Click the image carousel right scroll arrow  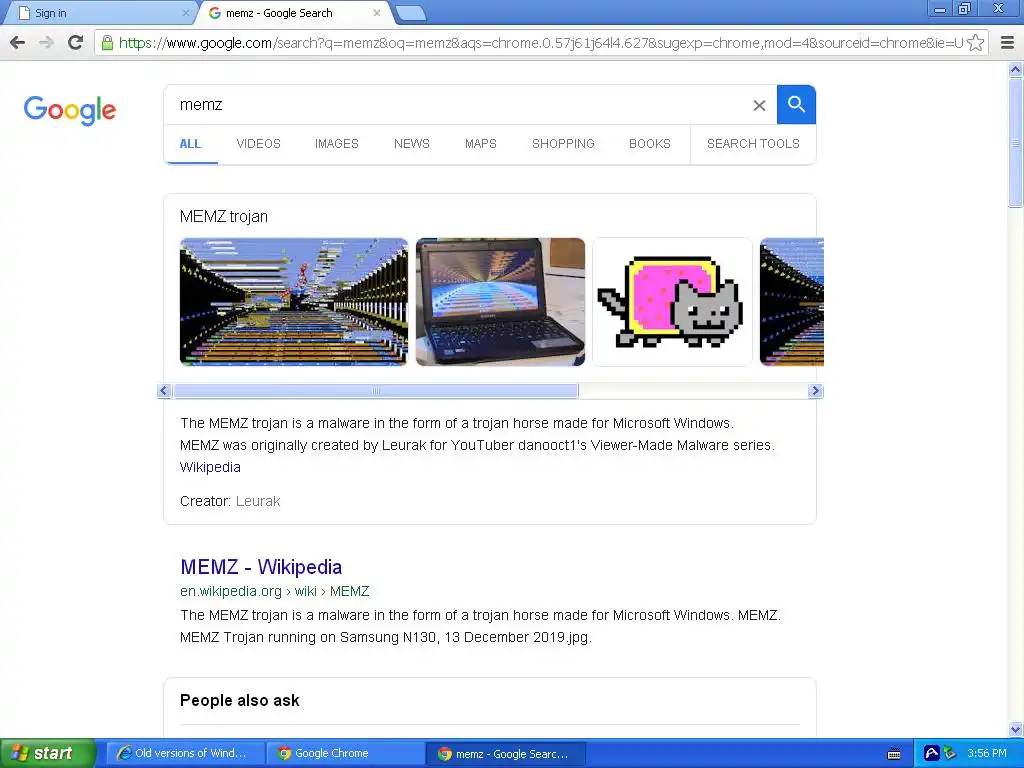pyautogui.click(x=814, y=391)
